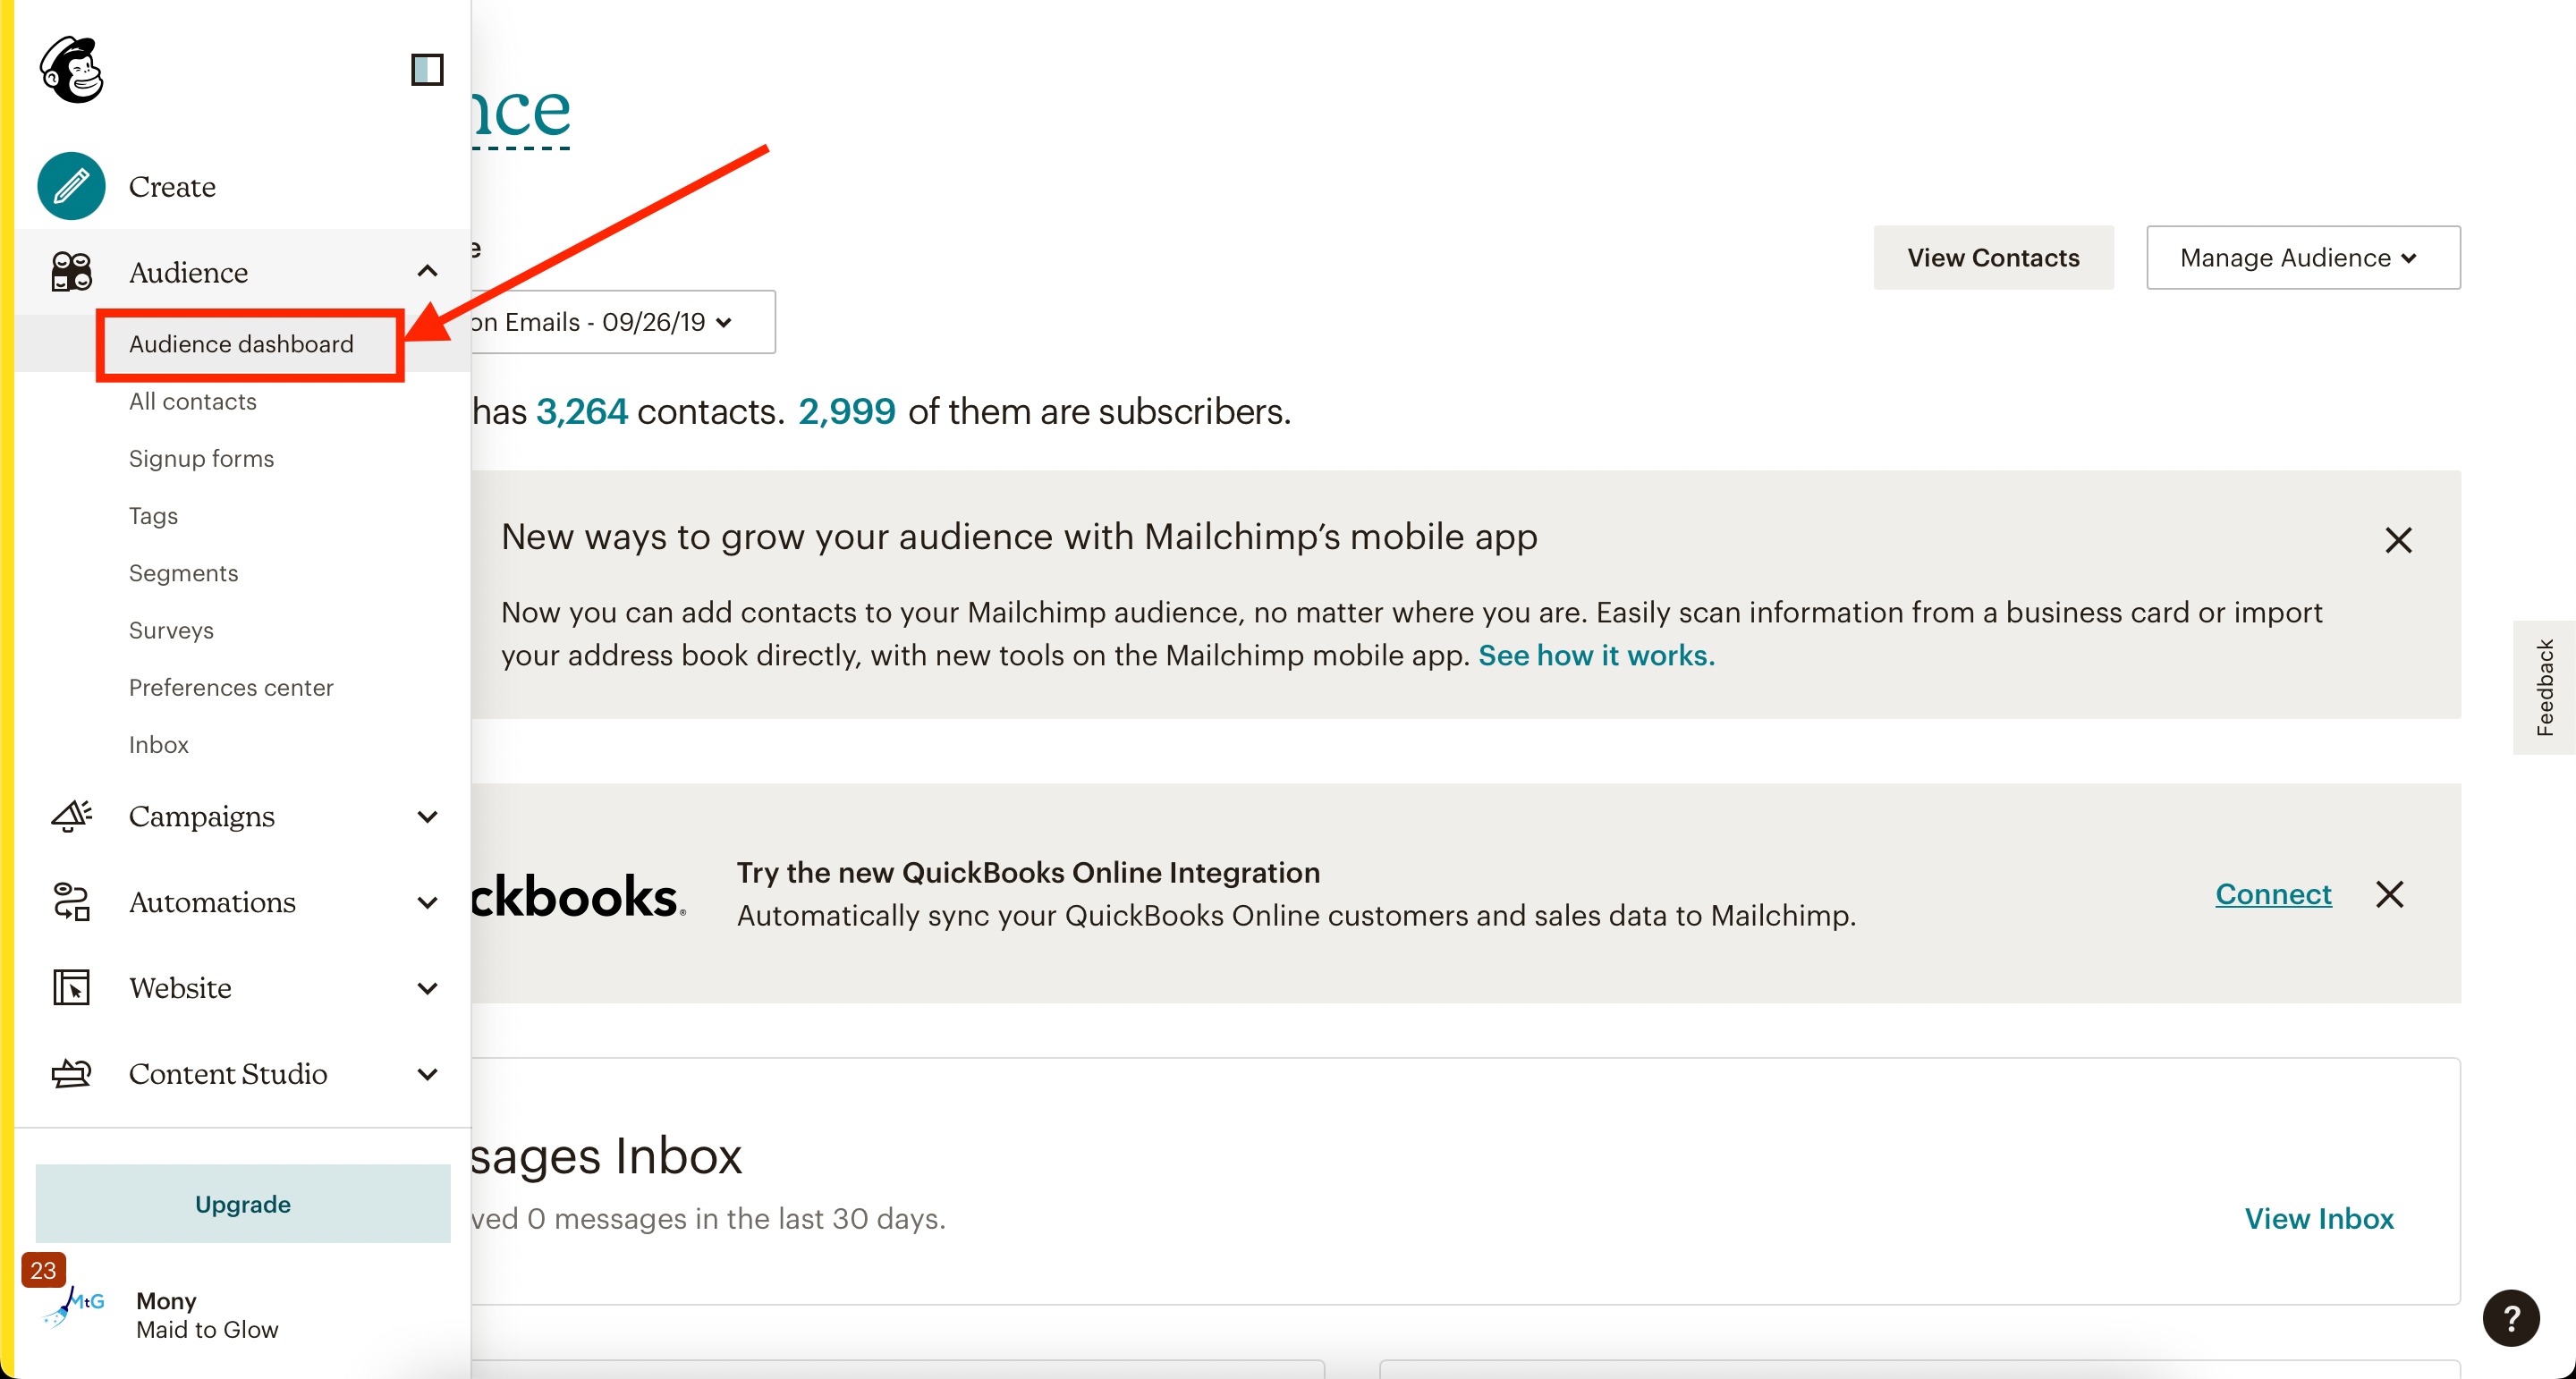Open Preferences center

pos(231,687)
